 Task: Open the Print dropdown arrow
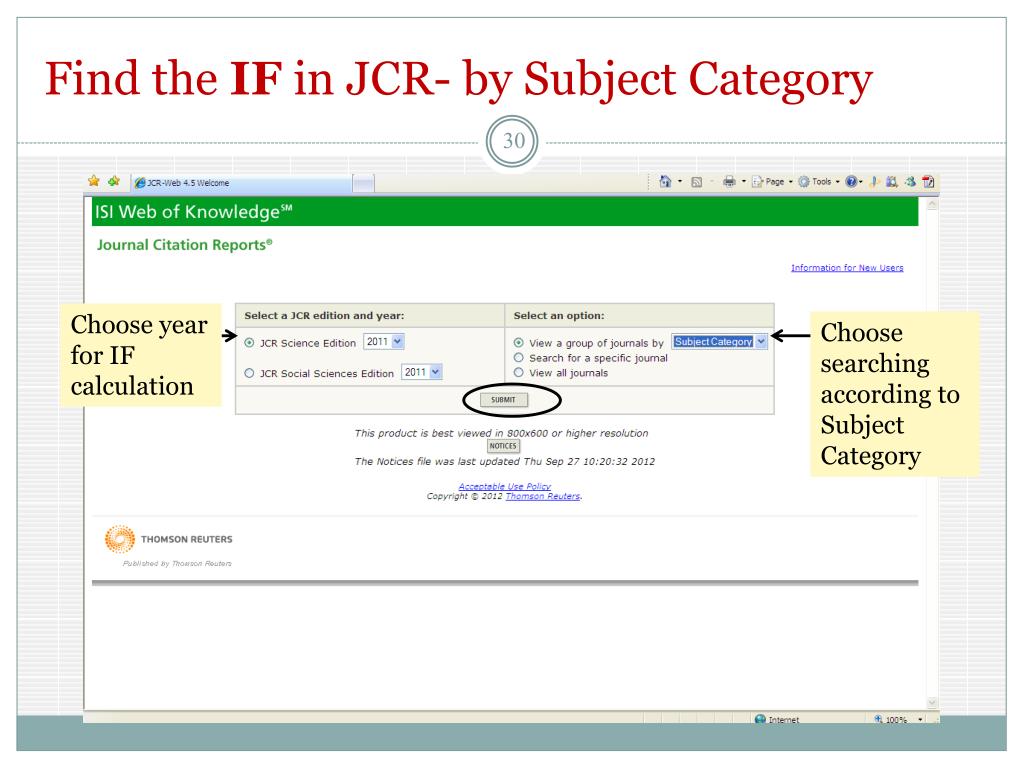(744, 182)
